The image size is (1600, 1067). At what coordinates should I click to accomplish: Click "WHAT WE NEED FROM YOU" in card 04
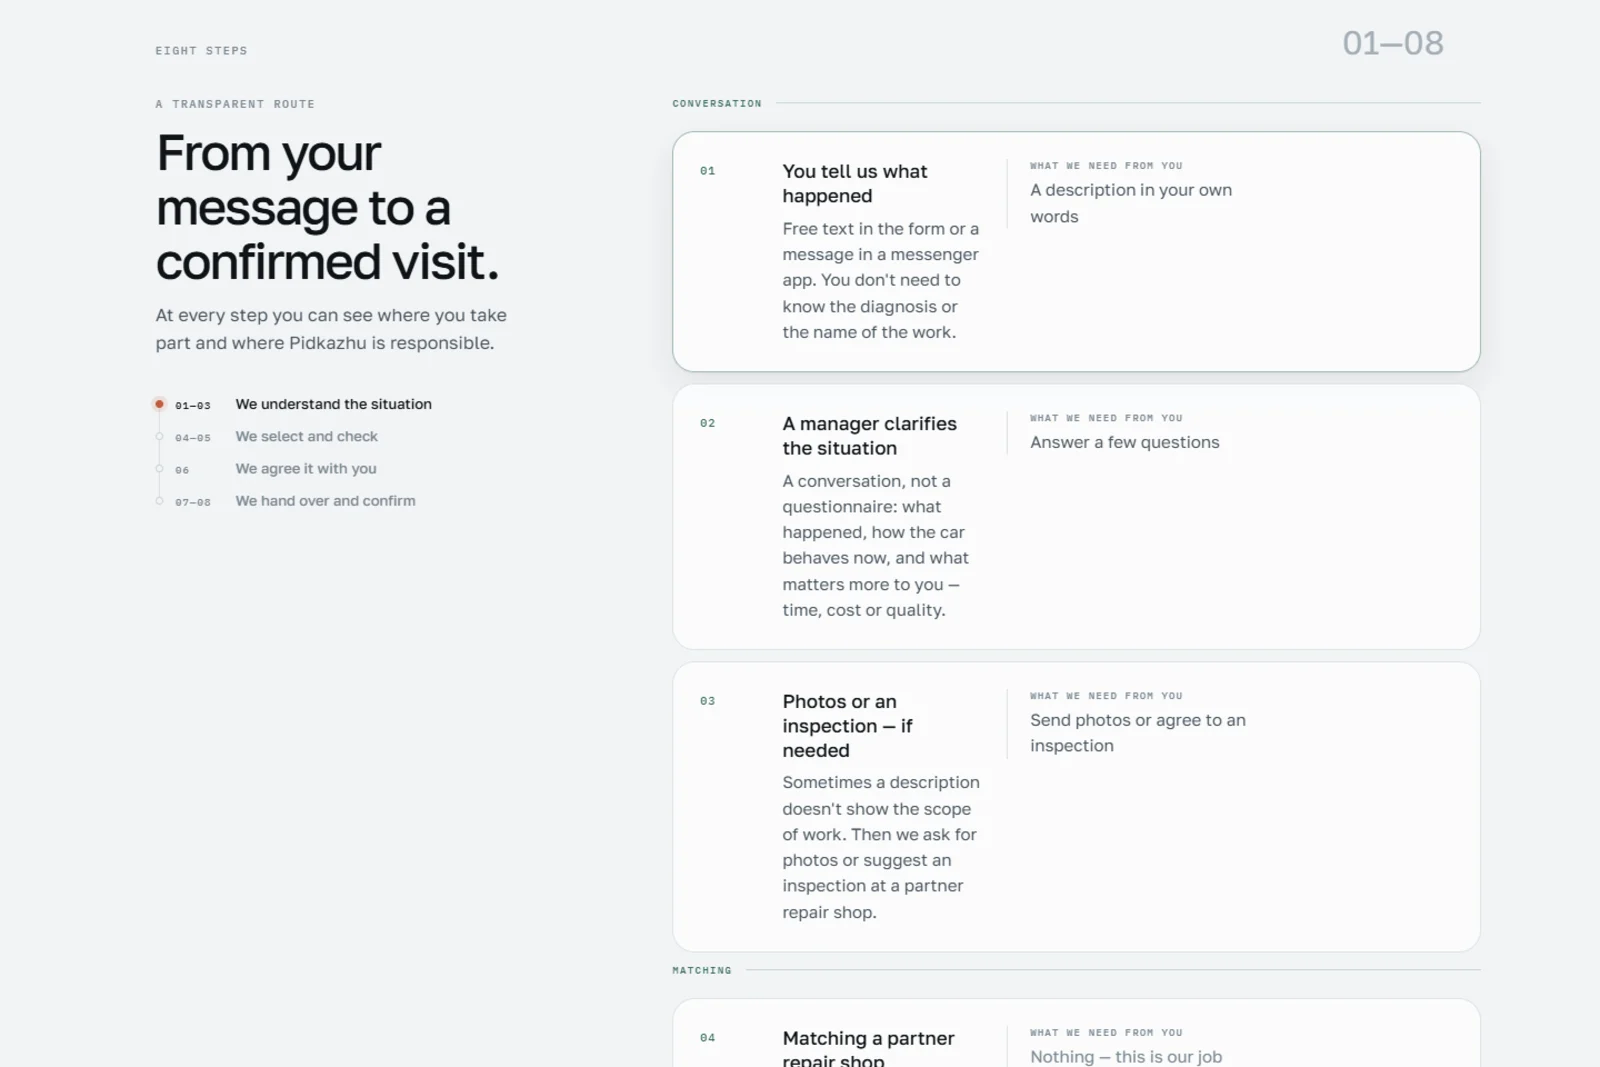pyautogui.click(x=1106, y=1033)
